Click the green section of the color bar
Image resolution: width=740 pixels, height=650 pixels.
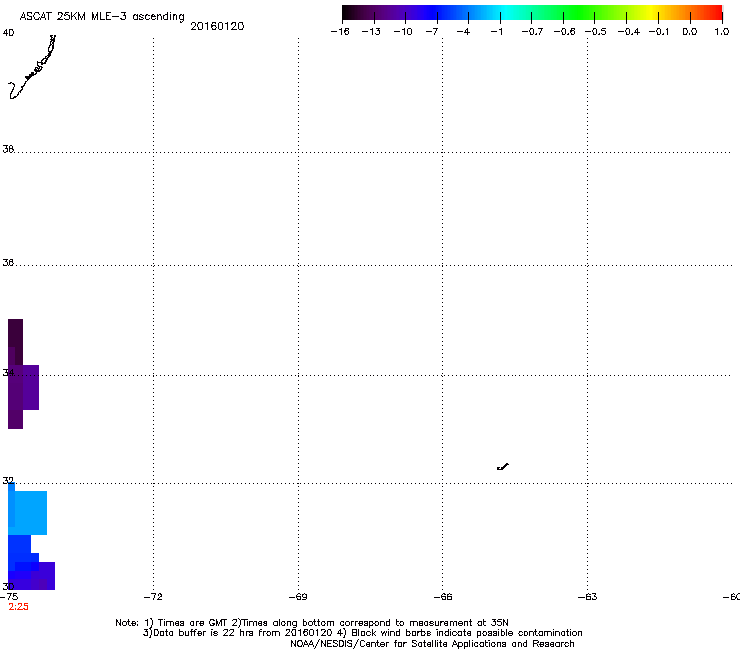coord(579,13)
